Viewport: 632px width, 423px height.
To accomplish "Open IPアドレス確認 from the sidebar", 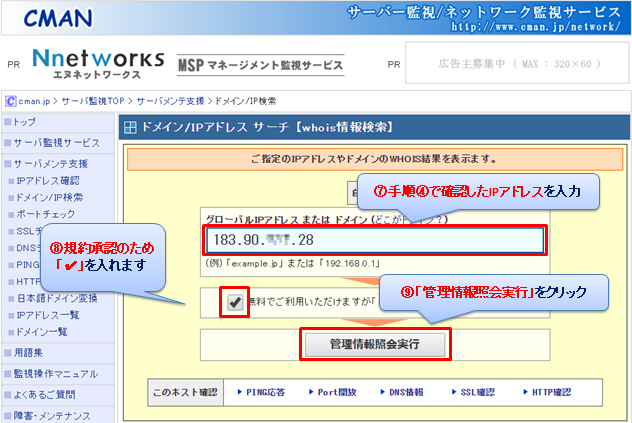I will (48, 181).
